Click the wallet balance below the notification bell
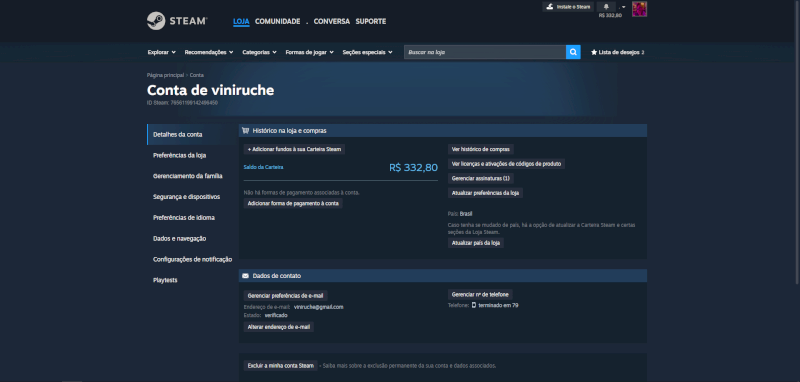Image resolution: width=800 pixels, height=382 pixels. pos(610,15)
